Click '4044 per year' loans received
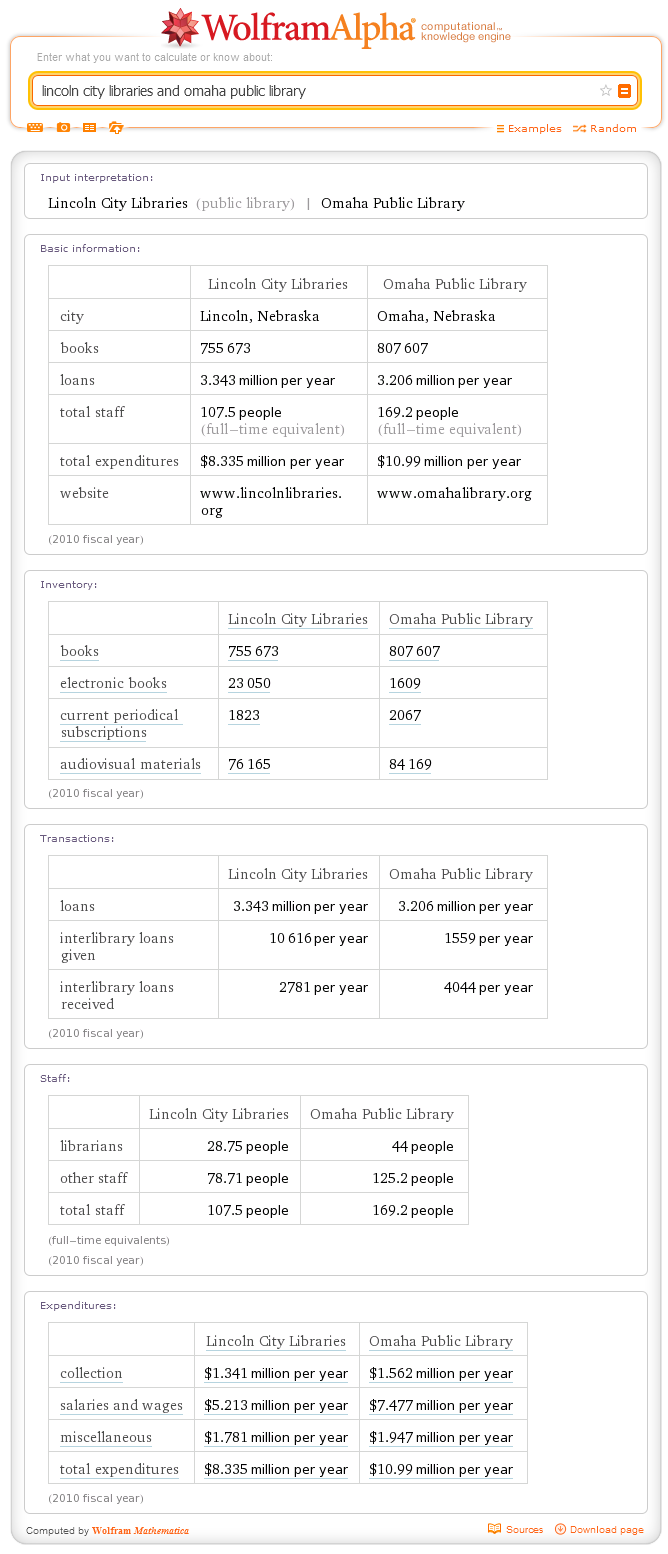Viewport: 668px width, 1554px height. 488,987
